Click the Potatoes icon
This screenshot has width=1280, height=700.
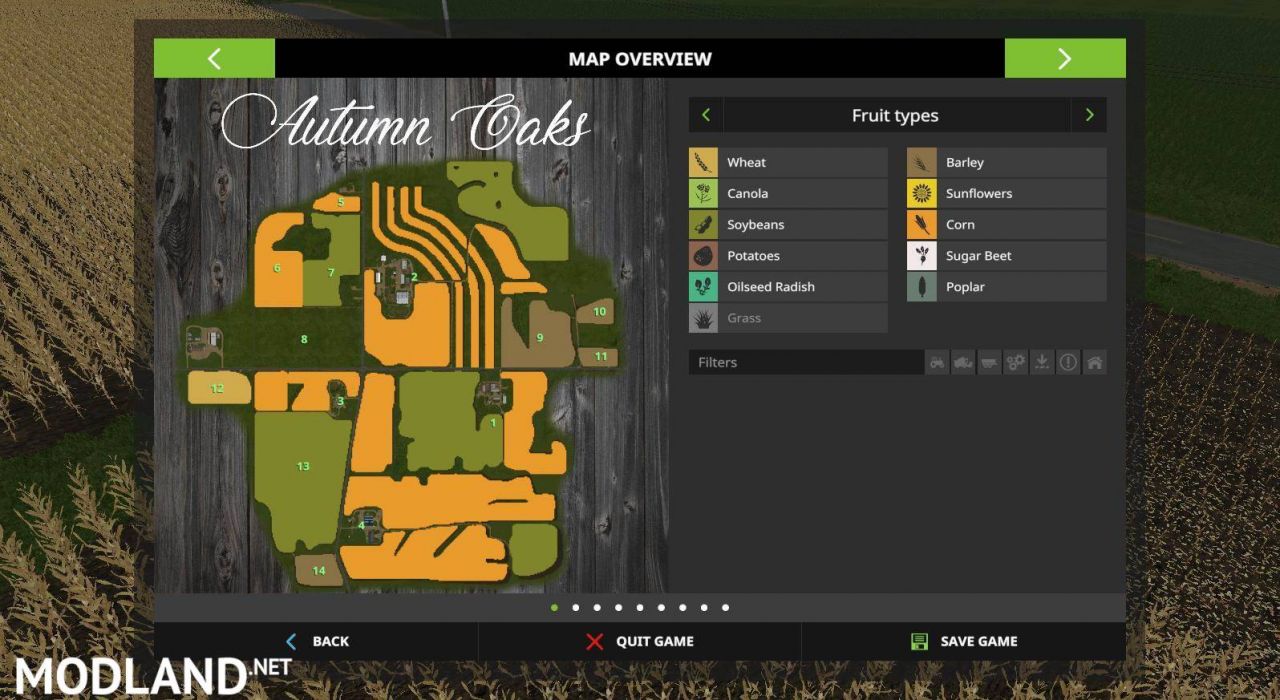703,256
